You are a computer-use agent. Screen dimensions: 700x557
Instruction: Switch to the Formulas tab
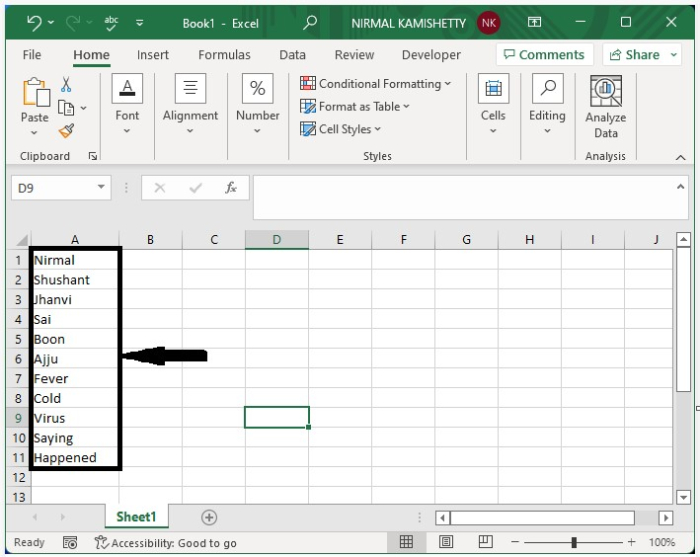click(x=224, y=55)
